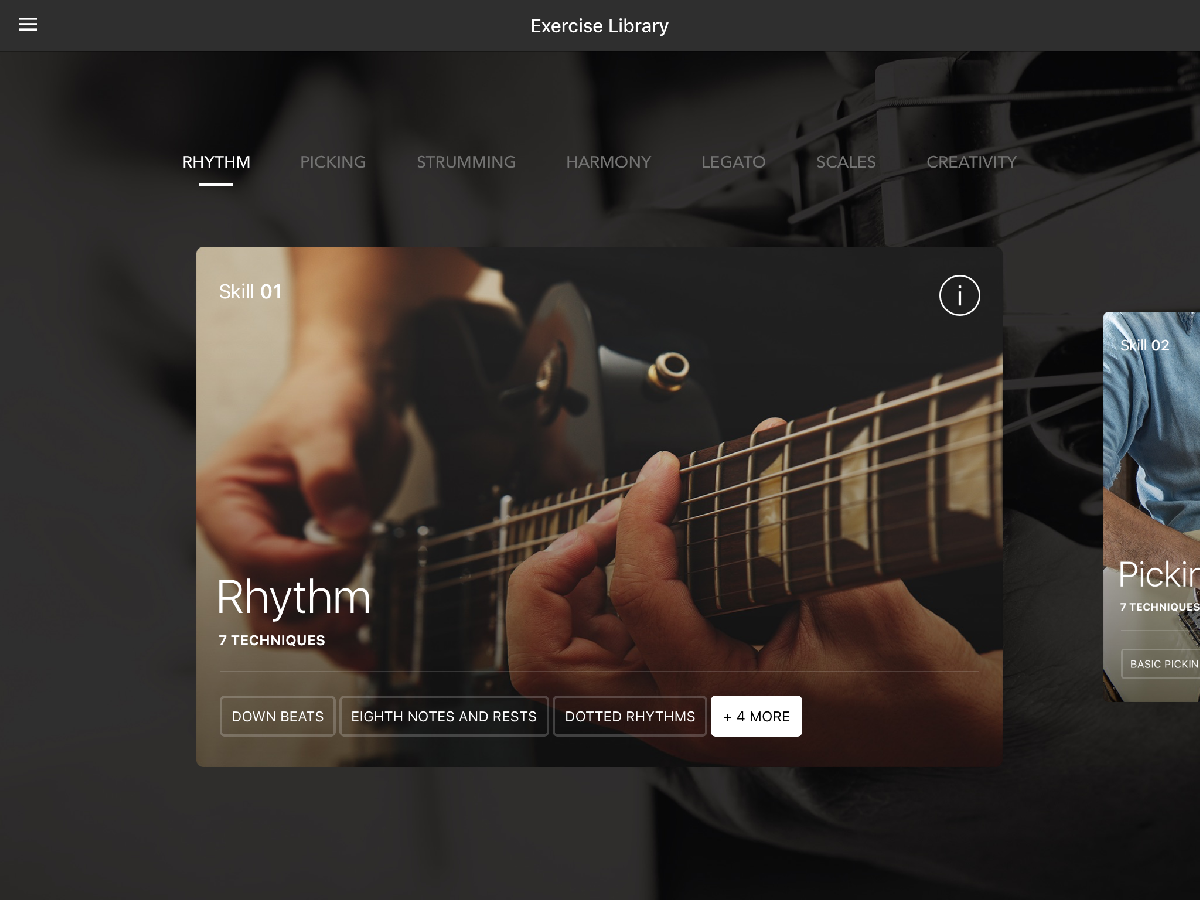Expand the + 4 MORE techniques

click(756, 716)
